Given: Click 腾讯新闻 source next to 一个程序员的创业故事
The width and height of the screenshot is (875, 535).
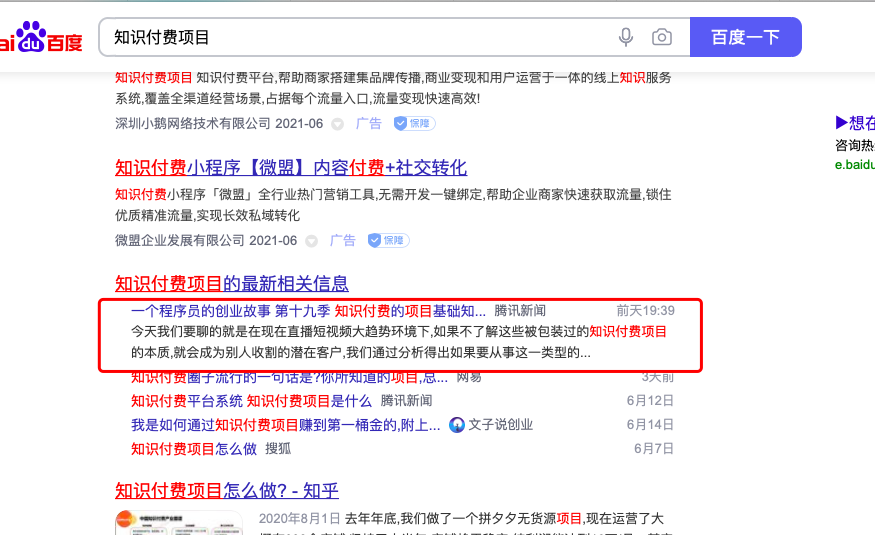Looking at the screenshot, I should 520,311.
